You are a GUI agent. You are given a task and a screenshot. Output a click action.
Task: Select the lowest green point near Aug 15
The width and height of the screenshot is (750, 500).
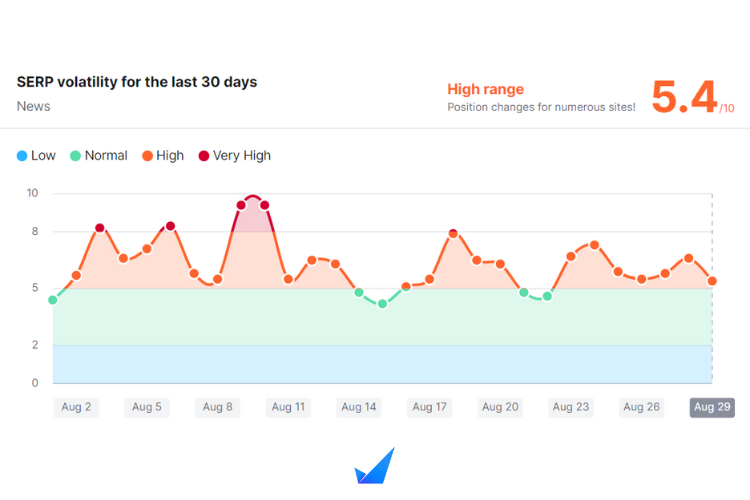pyautogui.click(x=382, y=304)
